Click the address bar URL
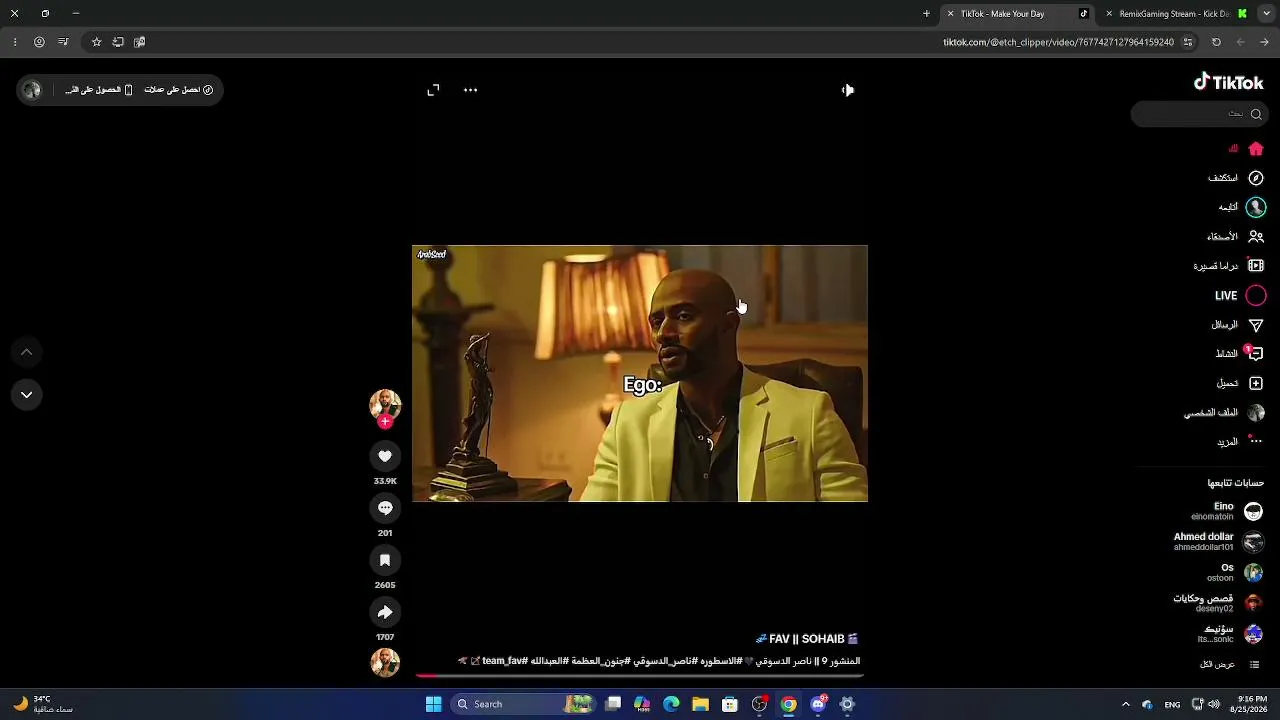1280x720 pixels. coord(1058,42)
